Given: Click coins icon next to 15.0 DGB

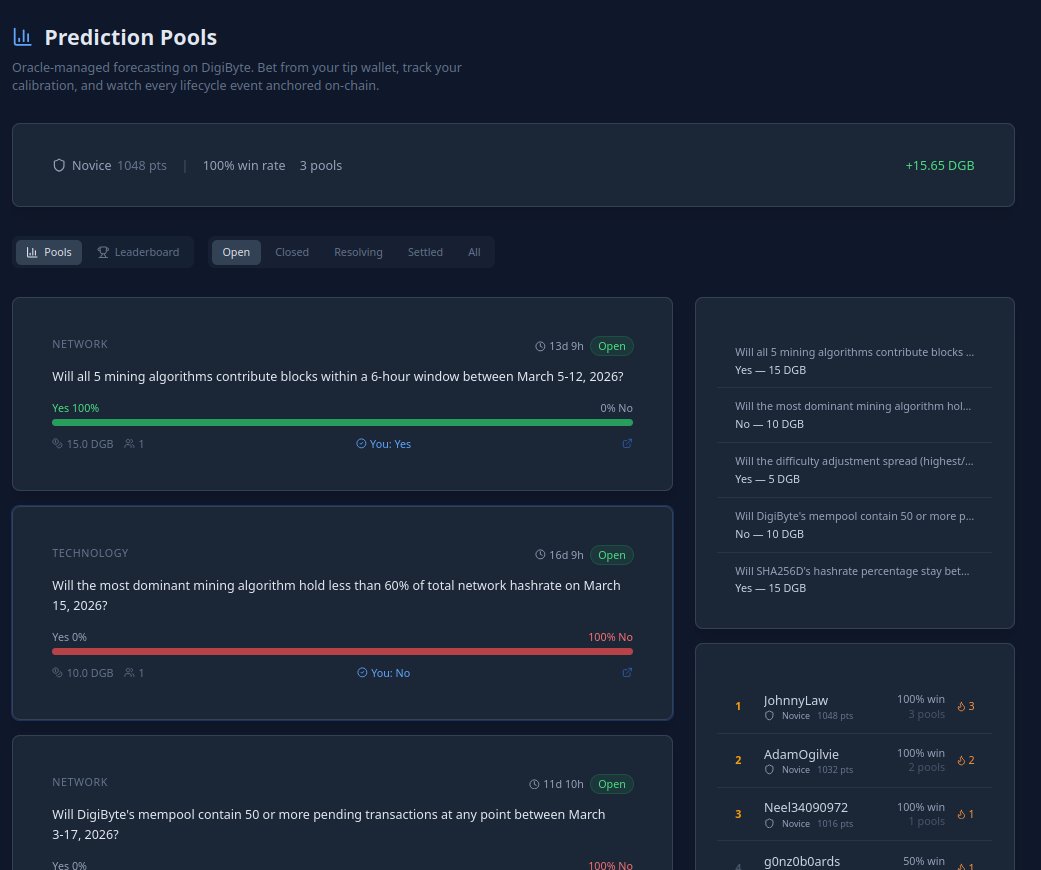Looking at the screenshot, I should 58,444.
